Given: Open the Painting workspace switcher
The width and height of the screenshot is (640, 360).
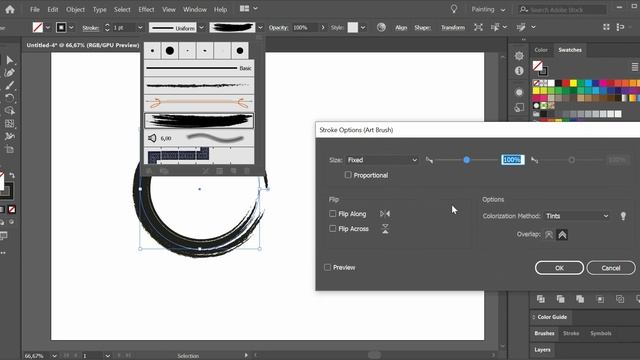Looking at the screenshot, I should [x=488, y=9].
